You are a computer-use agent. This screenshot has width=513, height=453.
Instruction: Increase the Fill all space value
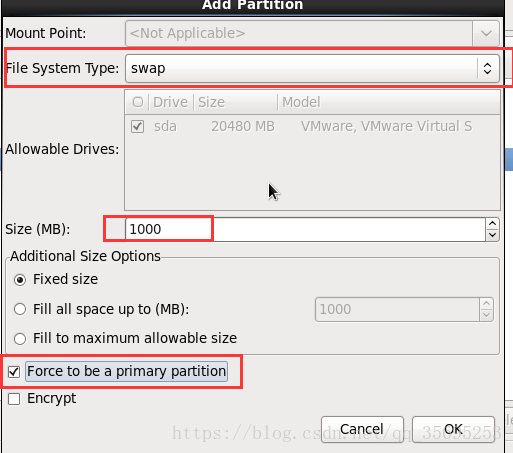487,303
